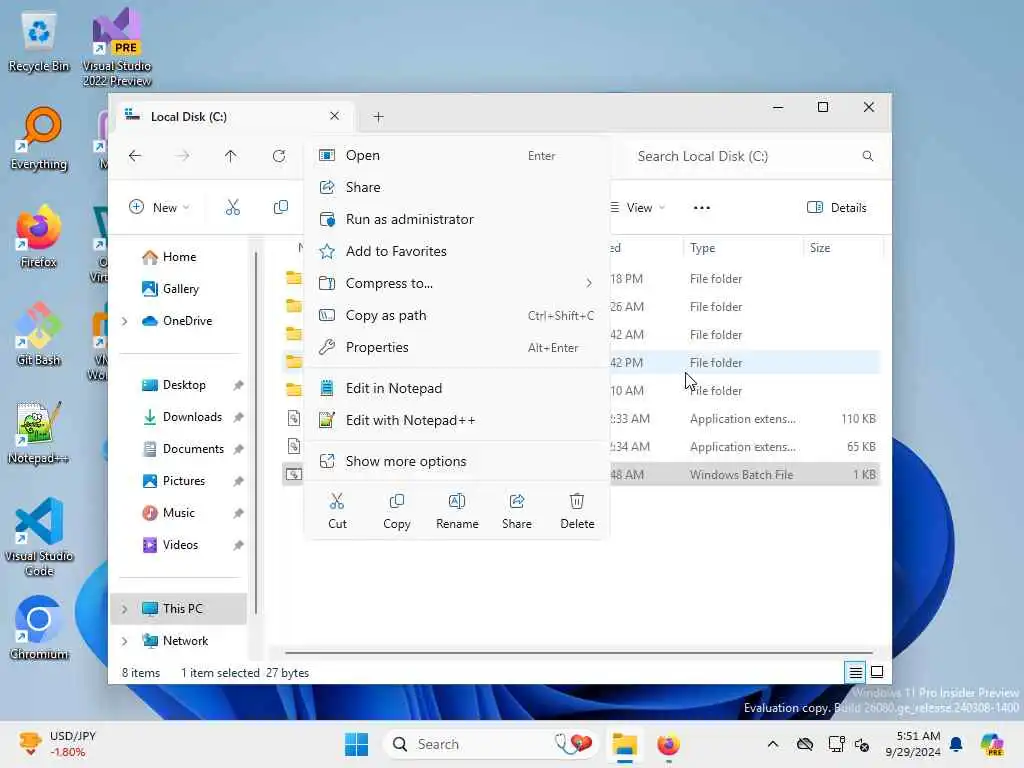Expand Network tree node
The image size is (1024, 768).
pyautogui.click(x=124, y=641)
